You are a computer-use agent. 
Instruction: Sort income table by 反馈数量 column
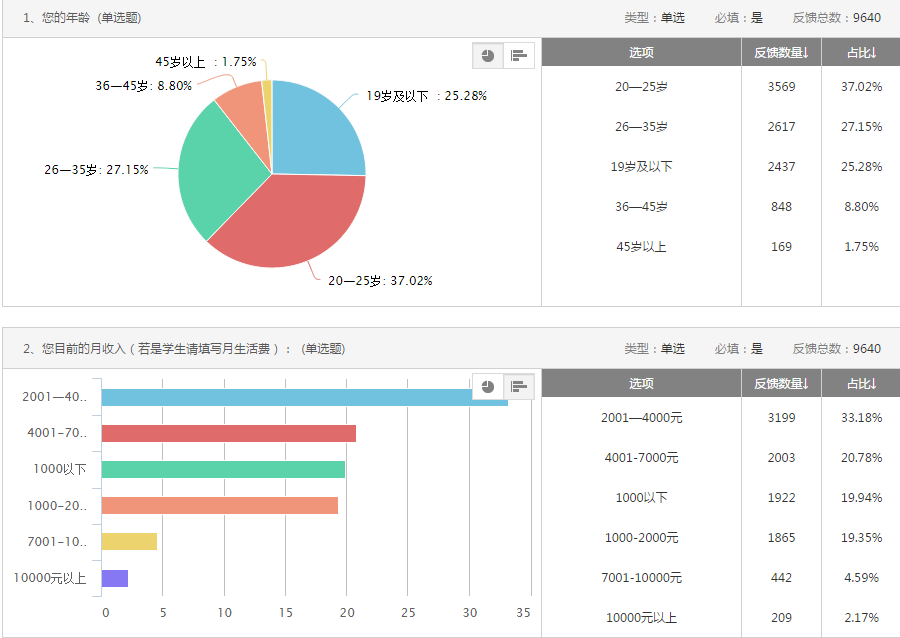pos(781,384)
